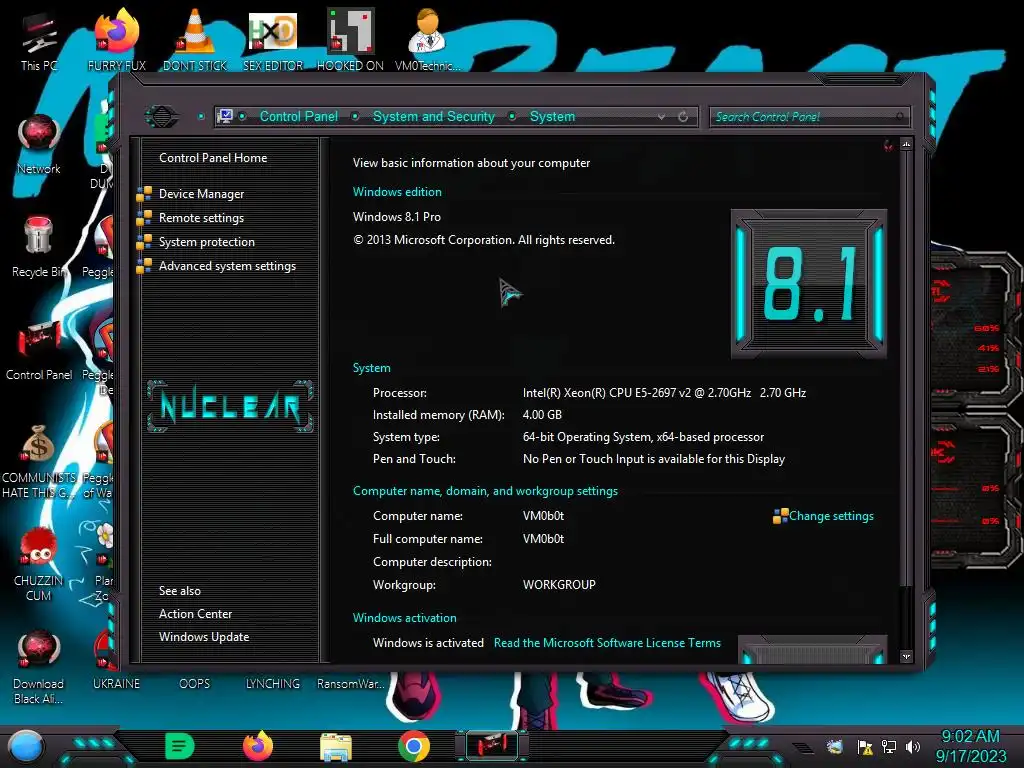Click Change settings for computer name

[x=831, y=516]
